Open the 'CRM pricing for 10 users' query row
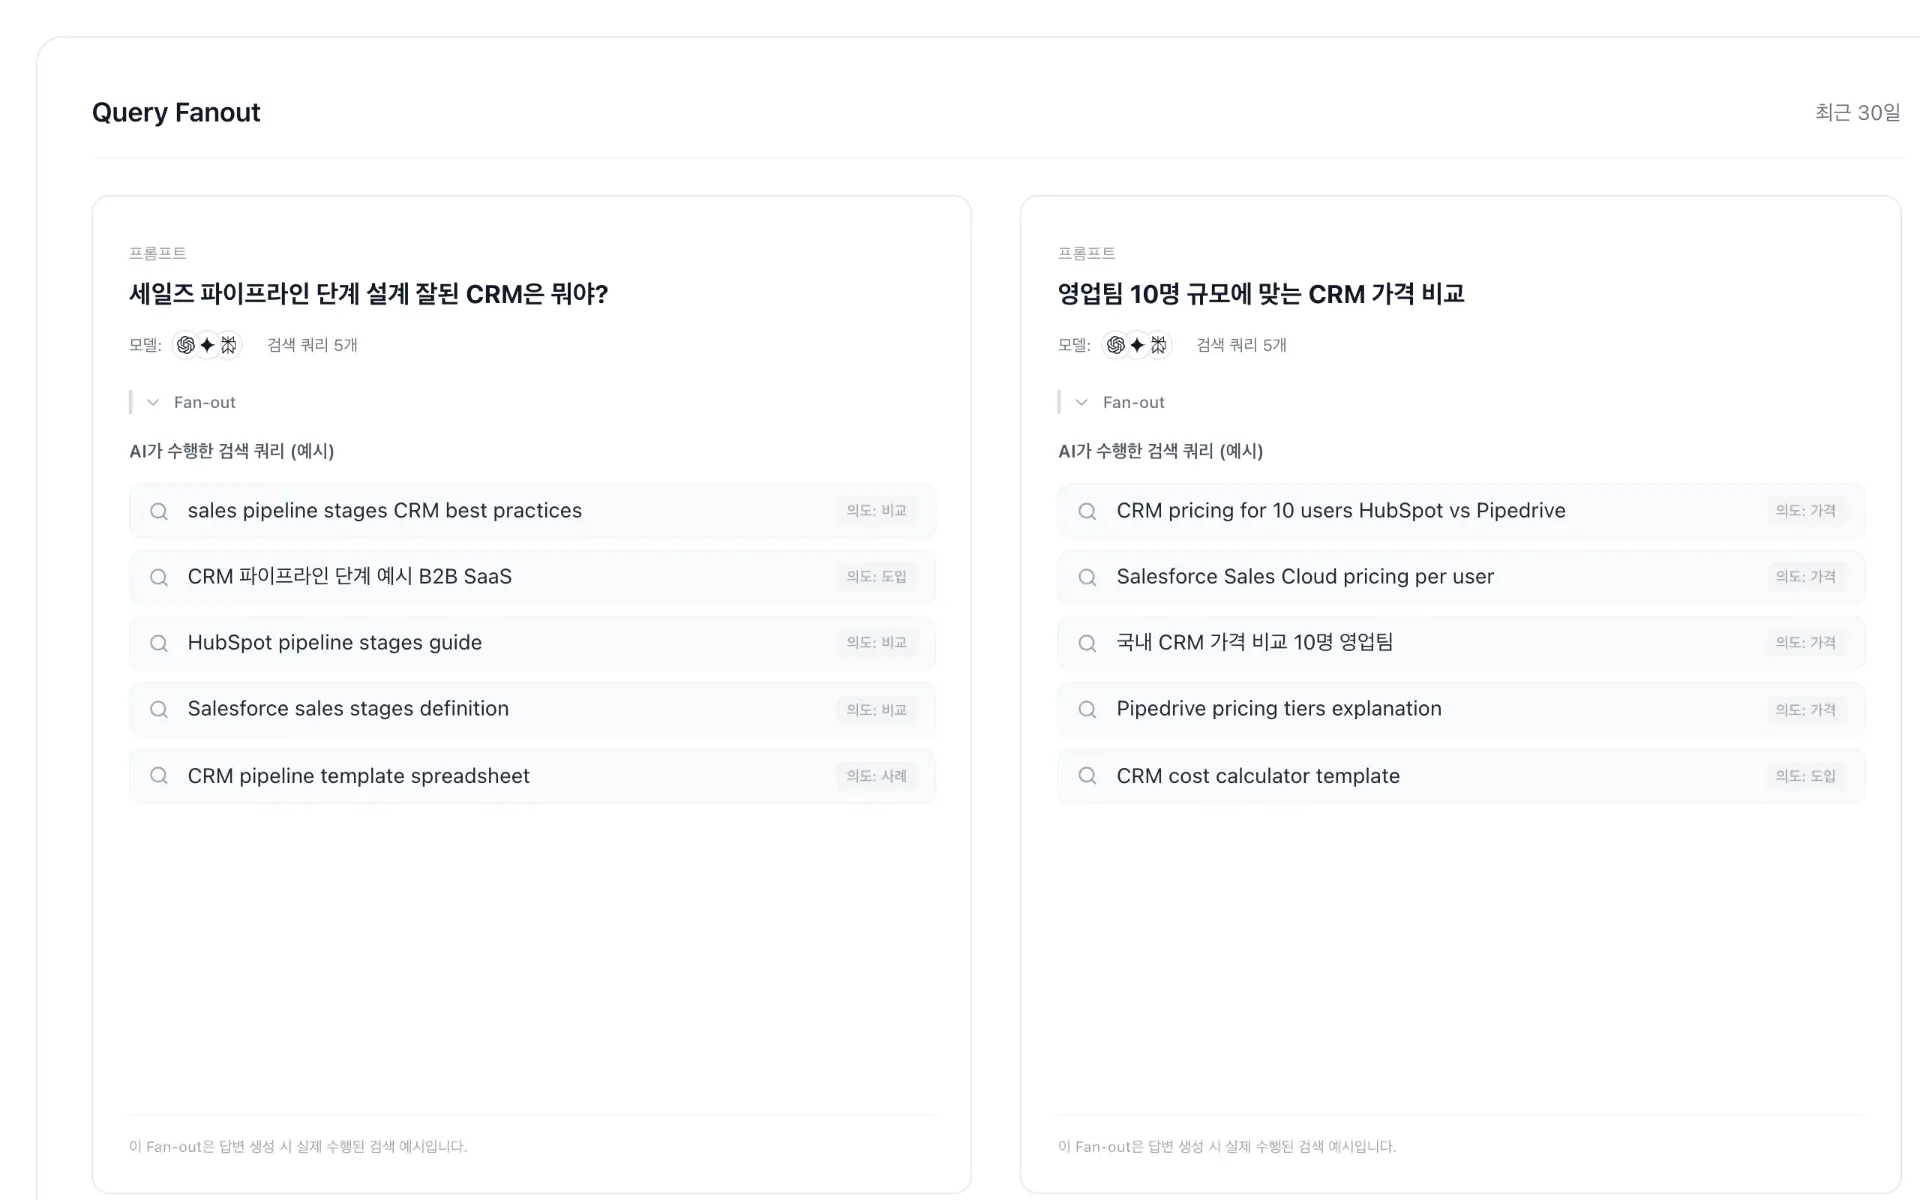 pyautogui.click(x=1340, y=511)
